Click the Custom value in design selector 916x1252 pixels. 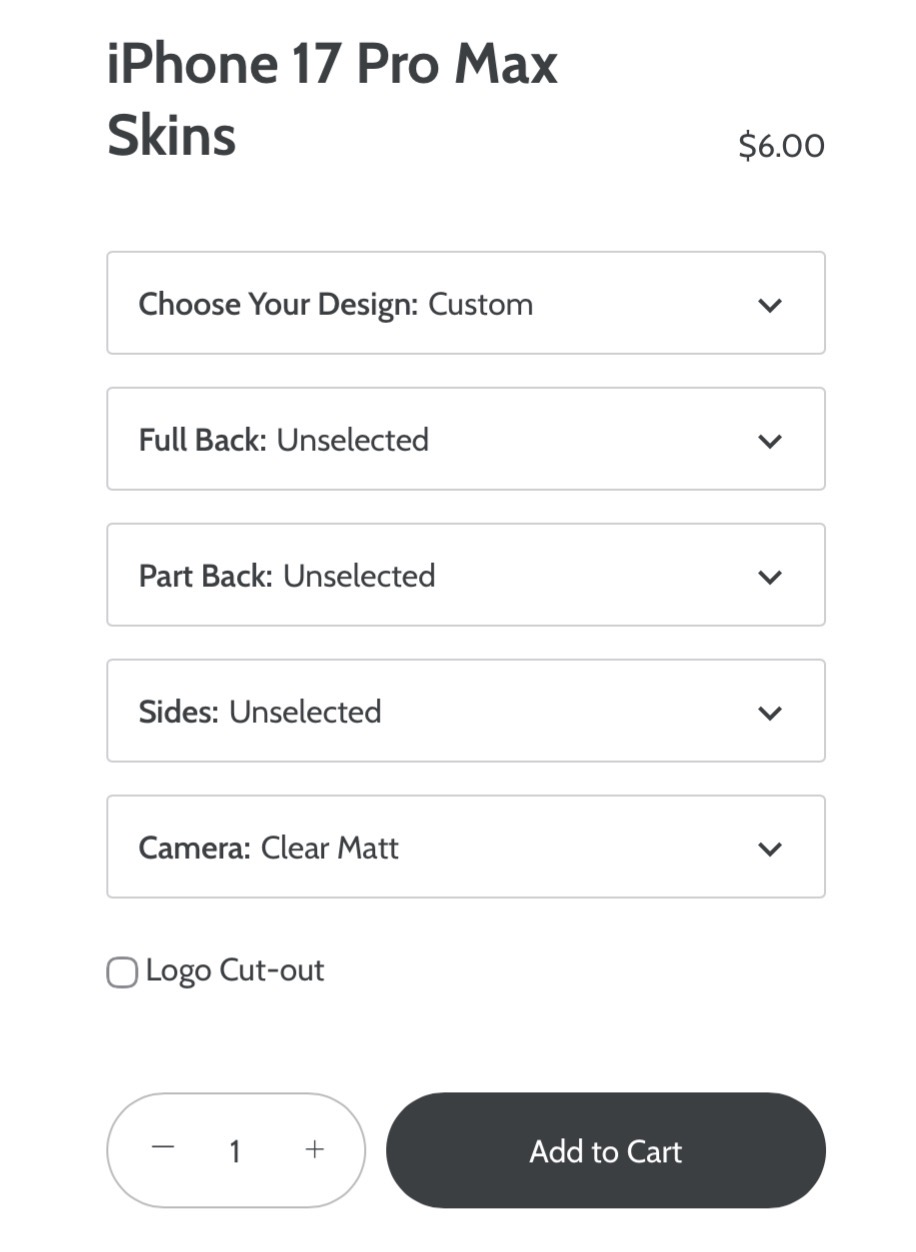pyautogui.click(x=481, y=304)
